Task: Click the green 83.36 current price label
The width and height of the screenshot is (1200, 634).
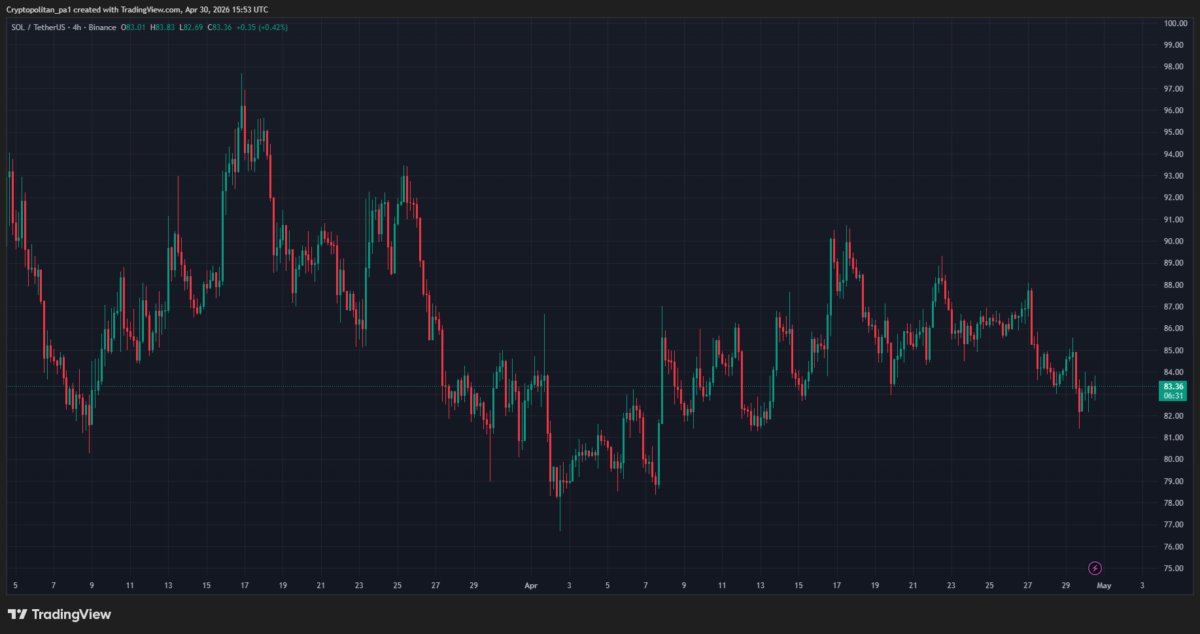Action: pyautogui.click(x=1174, y=386)
